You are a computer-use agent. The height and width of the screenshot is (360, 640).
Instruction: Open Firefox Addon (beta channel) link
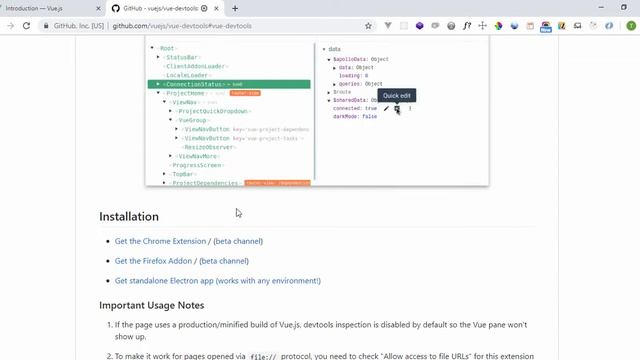tap(224, 261)
